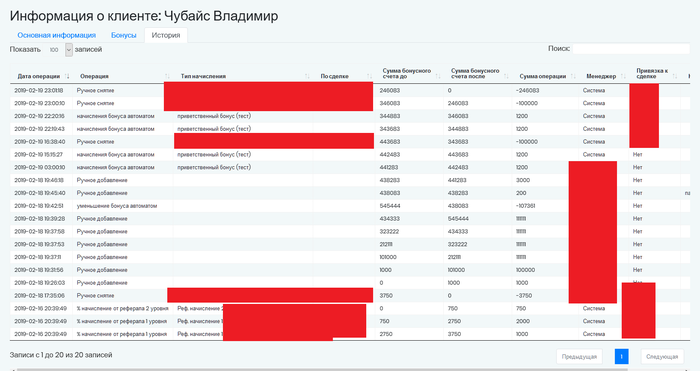This screenshot has width=700, height=371.
Task: Sort by Дата операции column arrows
Action: 67,76
